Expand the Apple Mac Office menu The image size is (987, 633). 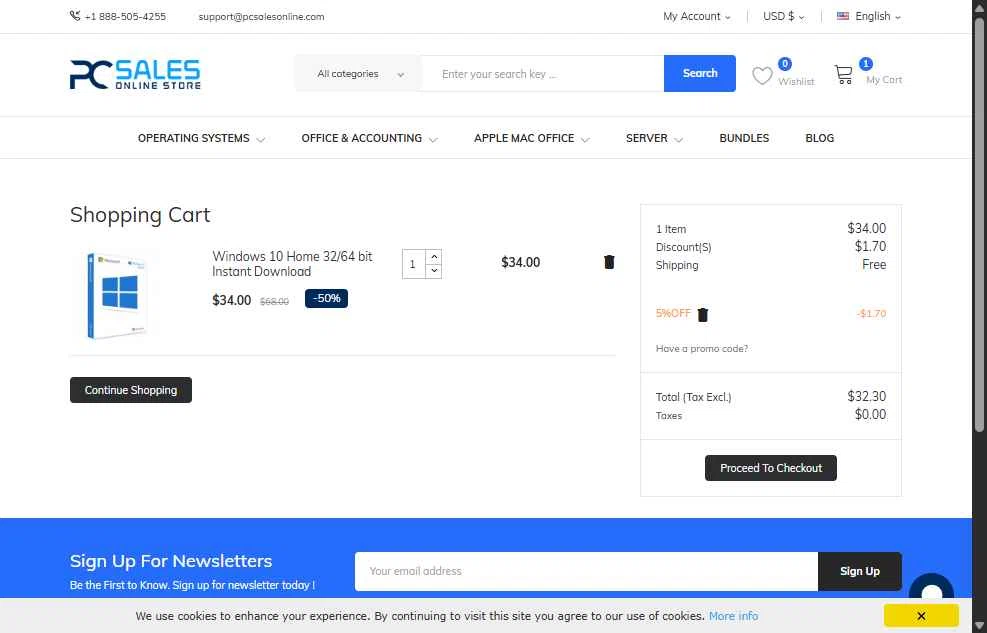click(531, 138)
